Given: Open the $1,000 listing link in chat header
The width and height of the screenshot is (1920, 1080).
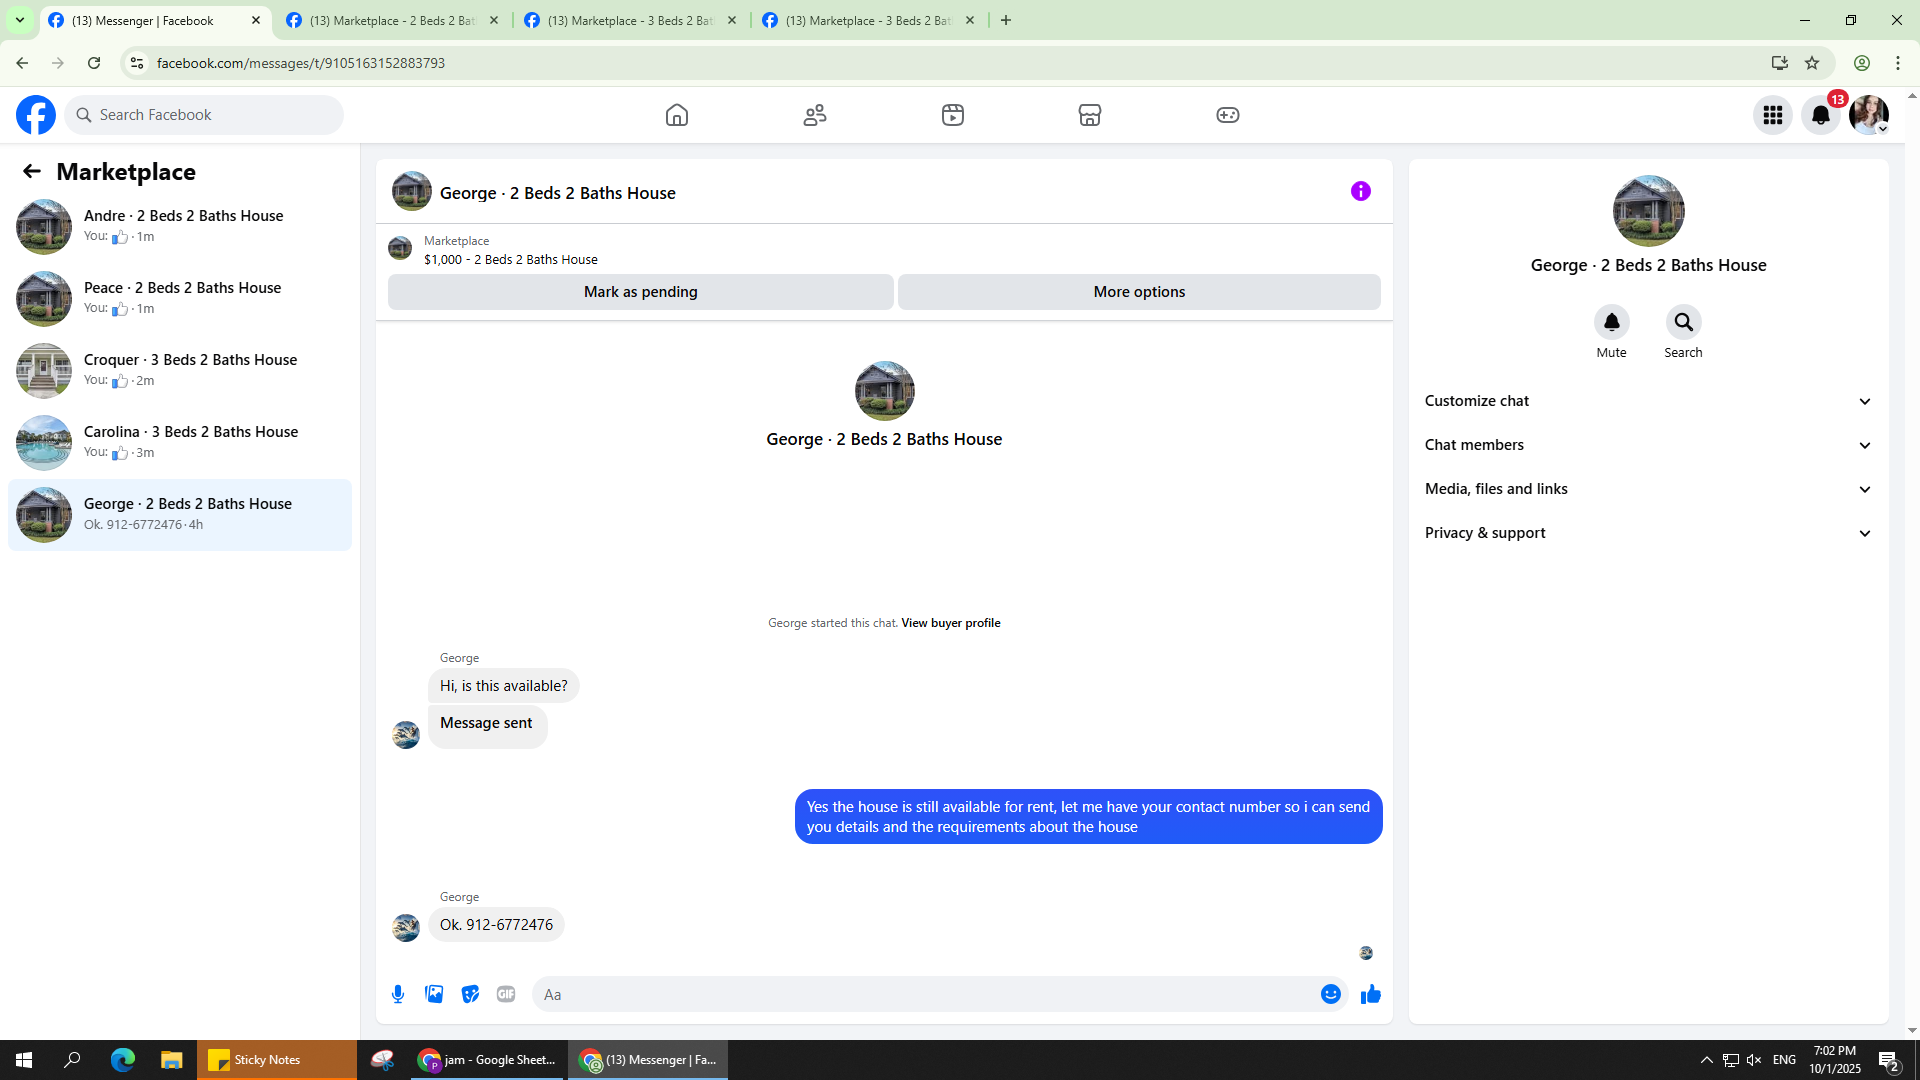Looking at the screenshot, I should coord(510,259).
